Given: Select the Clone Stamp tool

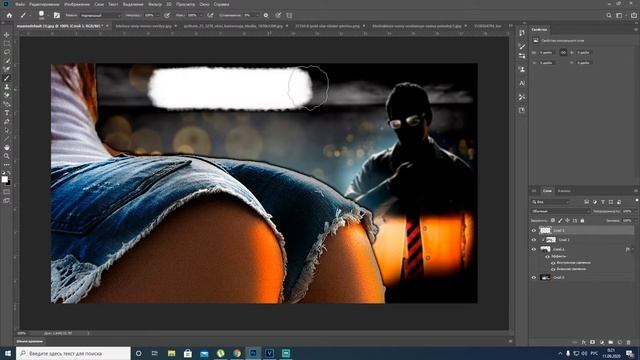Looking at the screenshot, I should [x=7, y=87].
